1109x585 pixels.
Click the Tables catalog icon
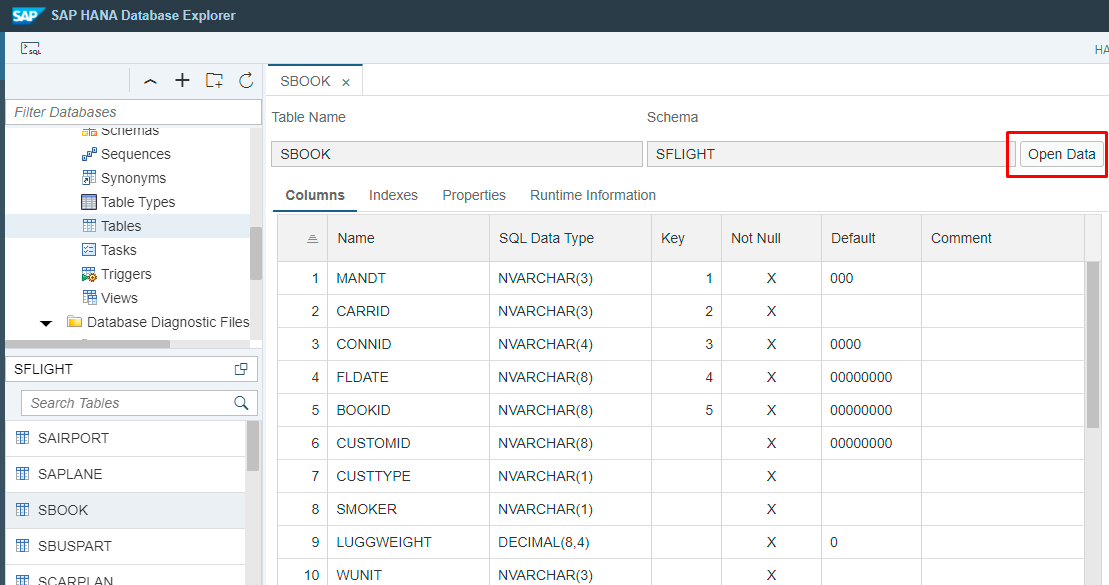tap(89, 226)
